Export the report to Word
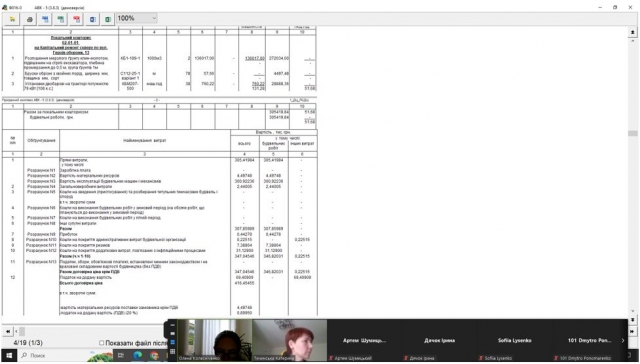Viewport: 640px width, 364px height. click(x=92, y=19)
